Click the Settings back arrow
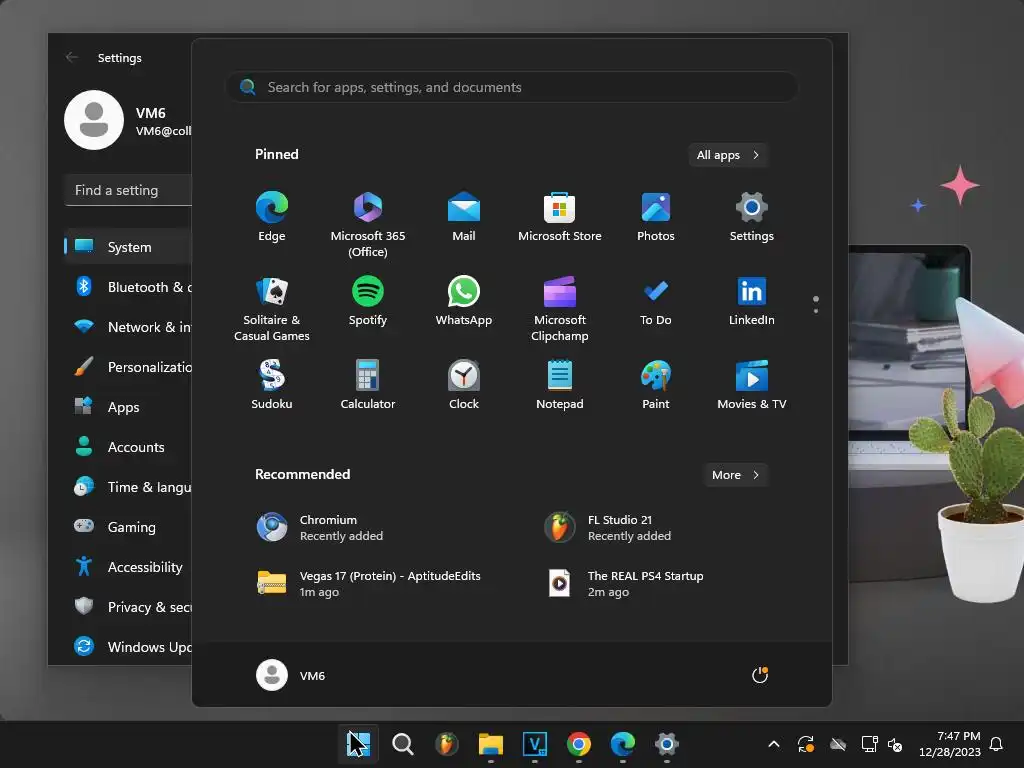Image resolution: width=1024 pixels, height=768 pixels. click(x=72, y=57)
